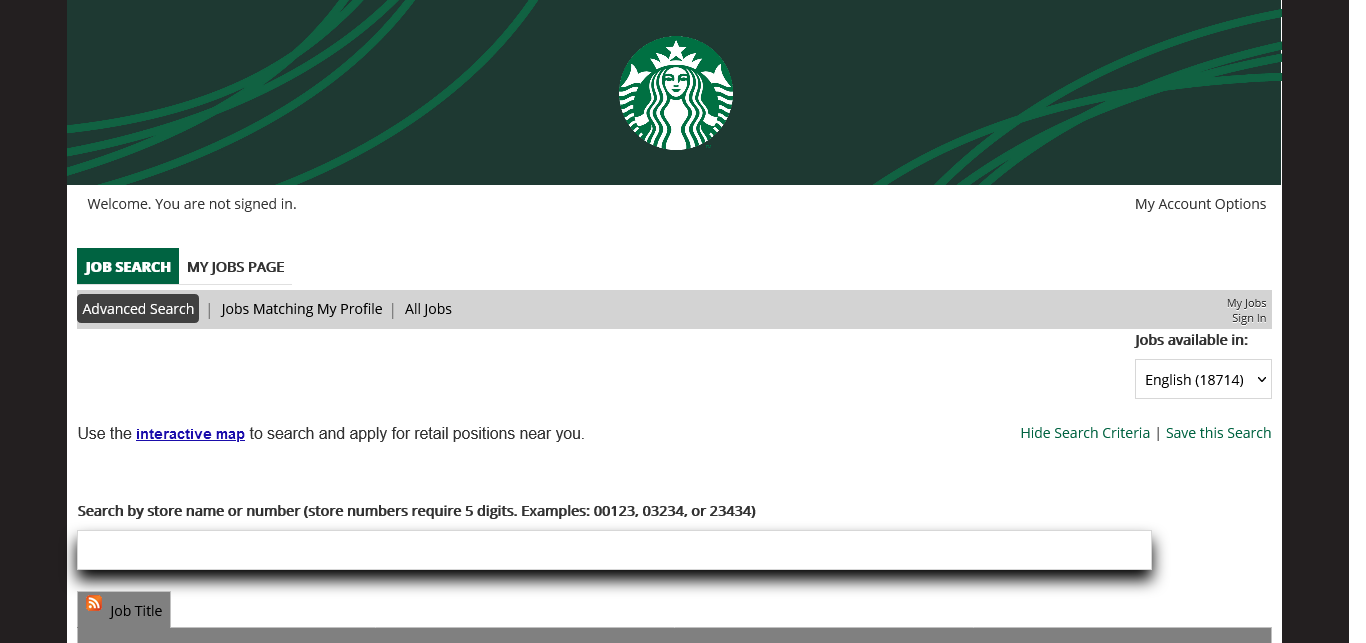Open My Account Options
The height and width of the screenshot is (643, 1366).
tap(1200, 204)
